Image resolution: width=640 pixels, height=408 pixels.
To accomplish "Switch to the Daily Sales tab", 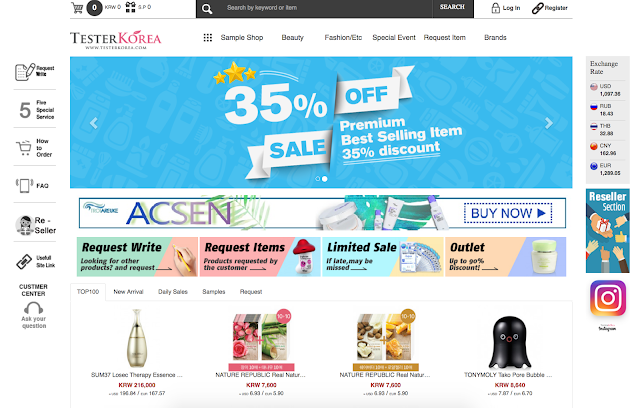I will 173,292.
